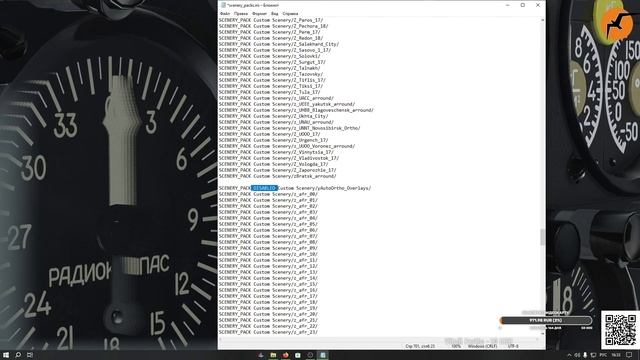The height and width of the screenshot is (360, 640).
Task: Maximize the Notepad window
Action: pyautogui.click(x=522, y=5)
